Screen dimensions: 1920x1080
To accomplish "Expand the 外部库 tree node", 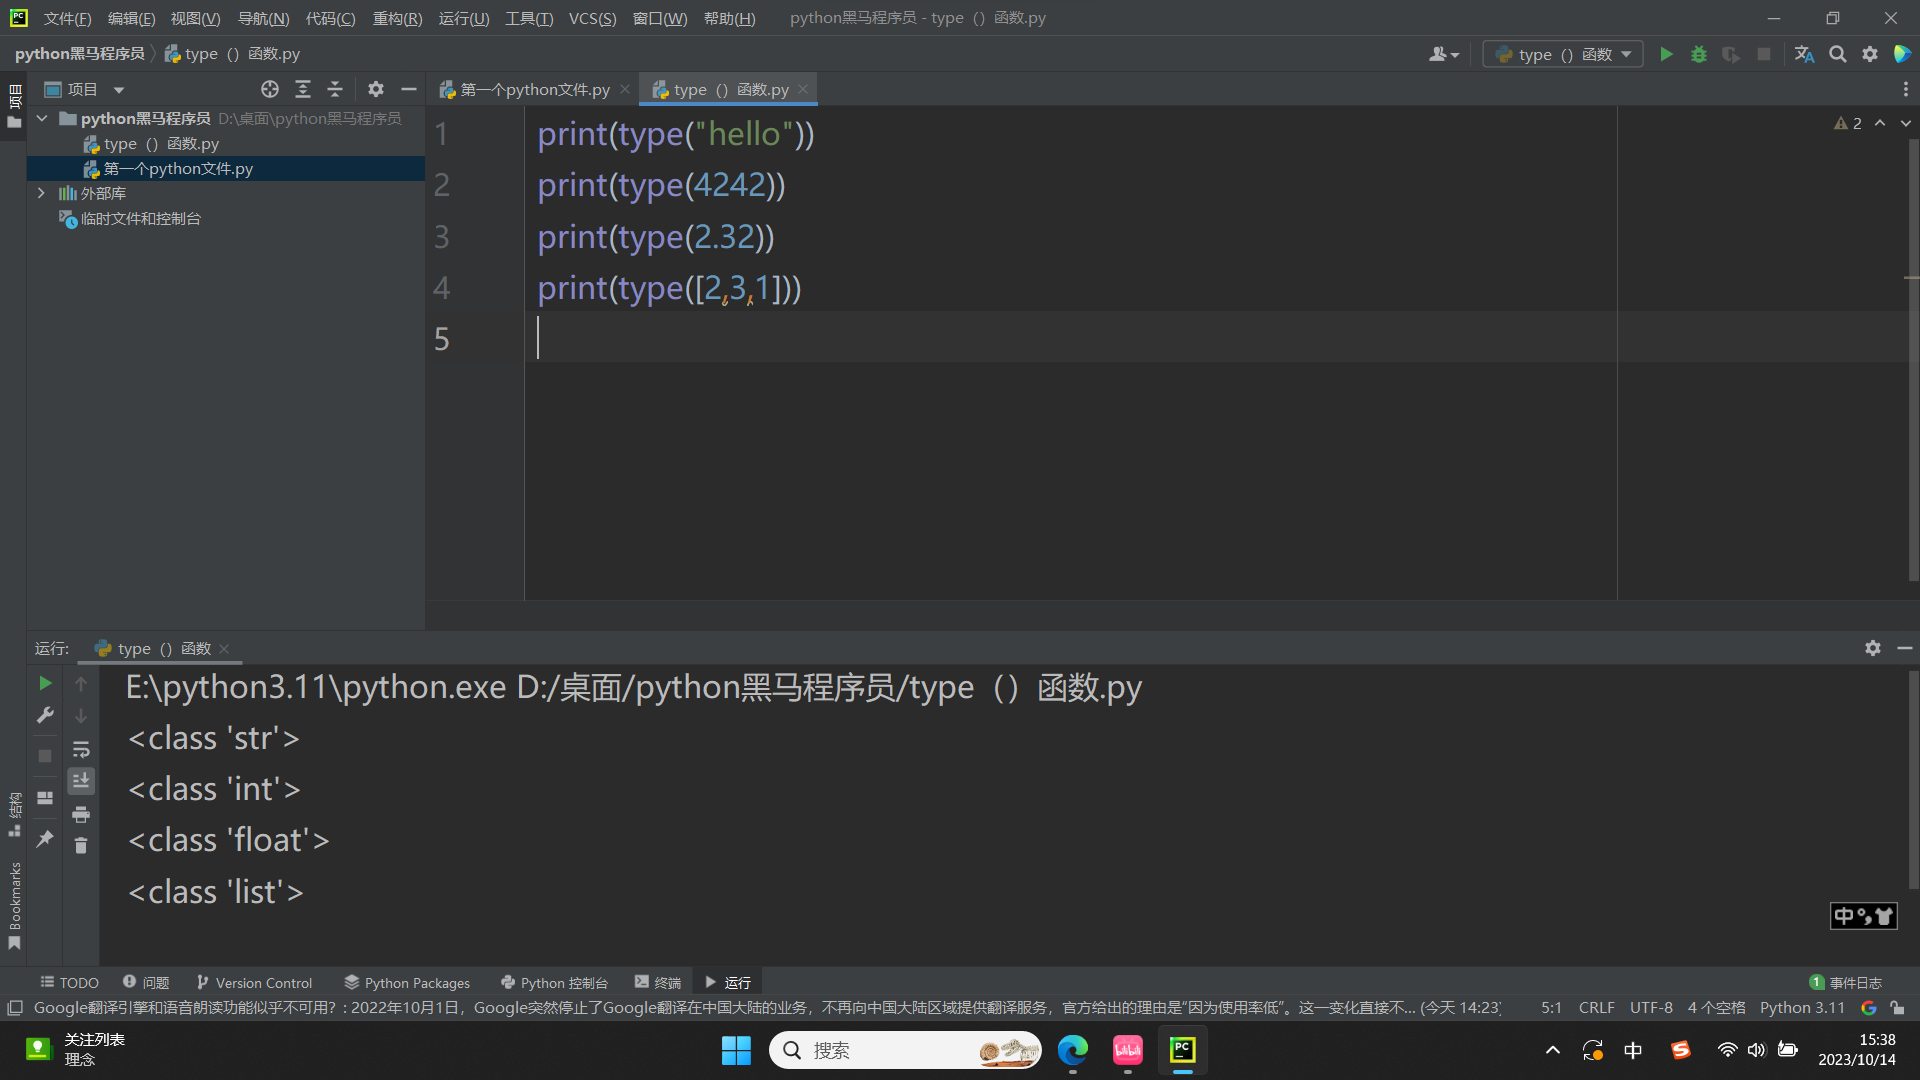I will coord(41,193).
